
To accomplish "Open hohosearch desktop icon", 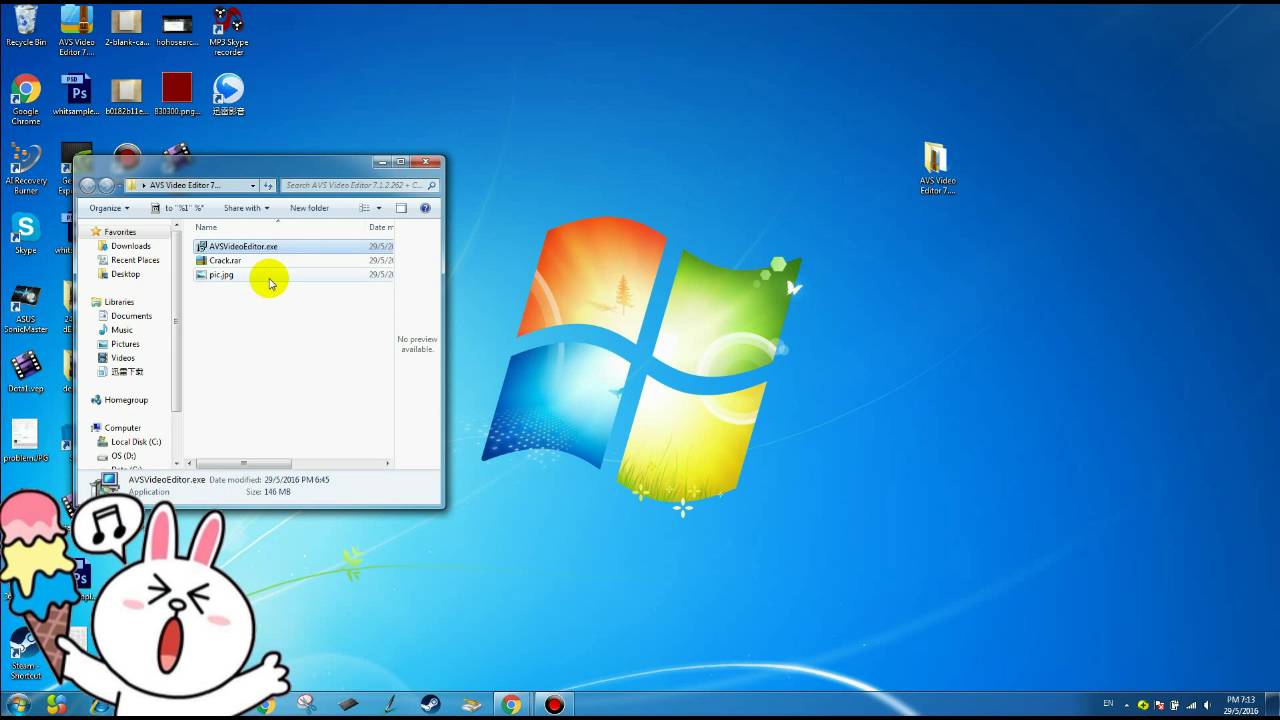I will point(176,30).
